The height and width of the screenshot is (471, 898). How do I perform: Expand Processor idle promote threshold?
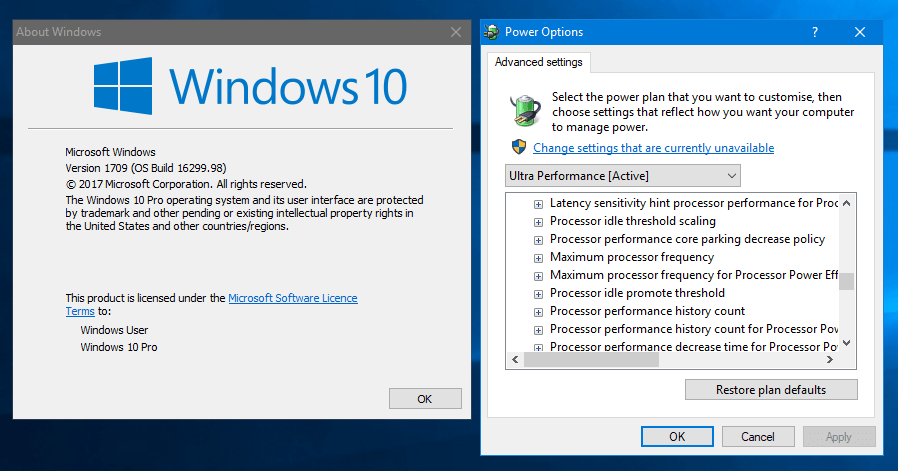pyautogui.click(x=538, y=294)
